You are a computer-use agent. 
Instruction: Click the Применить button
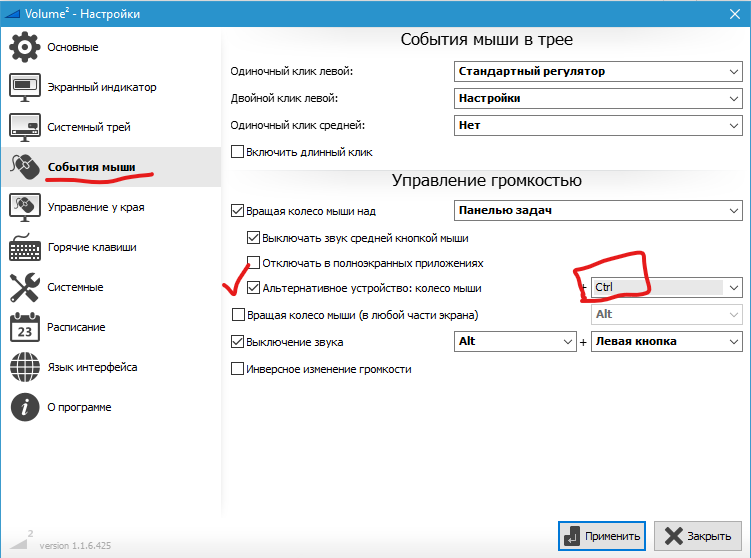click(602, 536)
